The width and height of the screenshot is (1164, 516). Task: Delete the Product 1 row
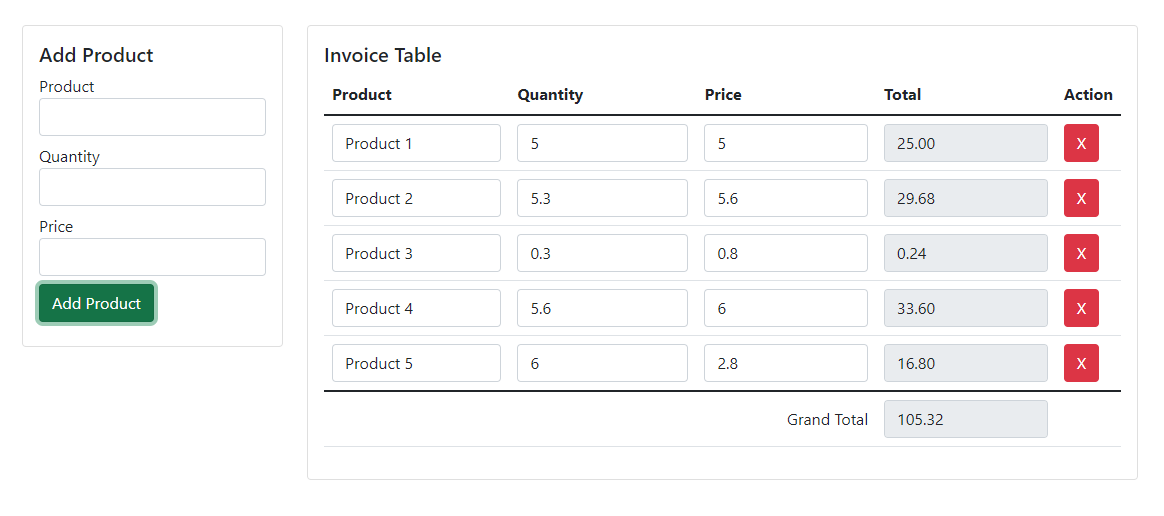coord(1081,143)
